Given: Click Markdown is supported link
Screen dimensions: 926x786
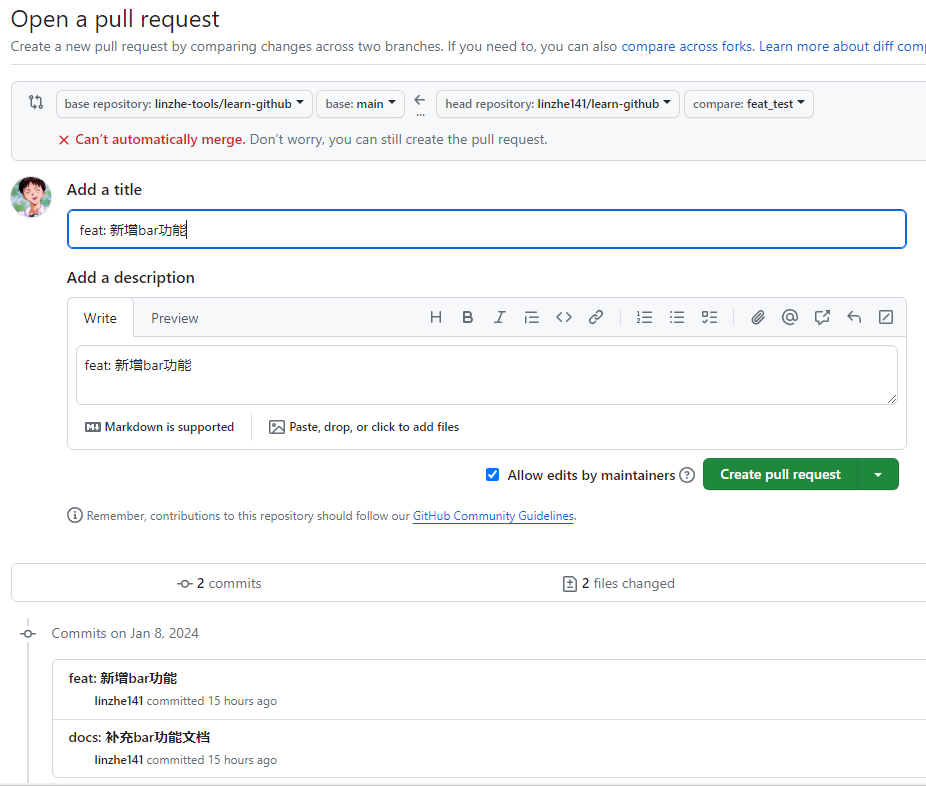Looking at the screenshot, I should 159,427.
